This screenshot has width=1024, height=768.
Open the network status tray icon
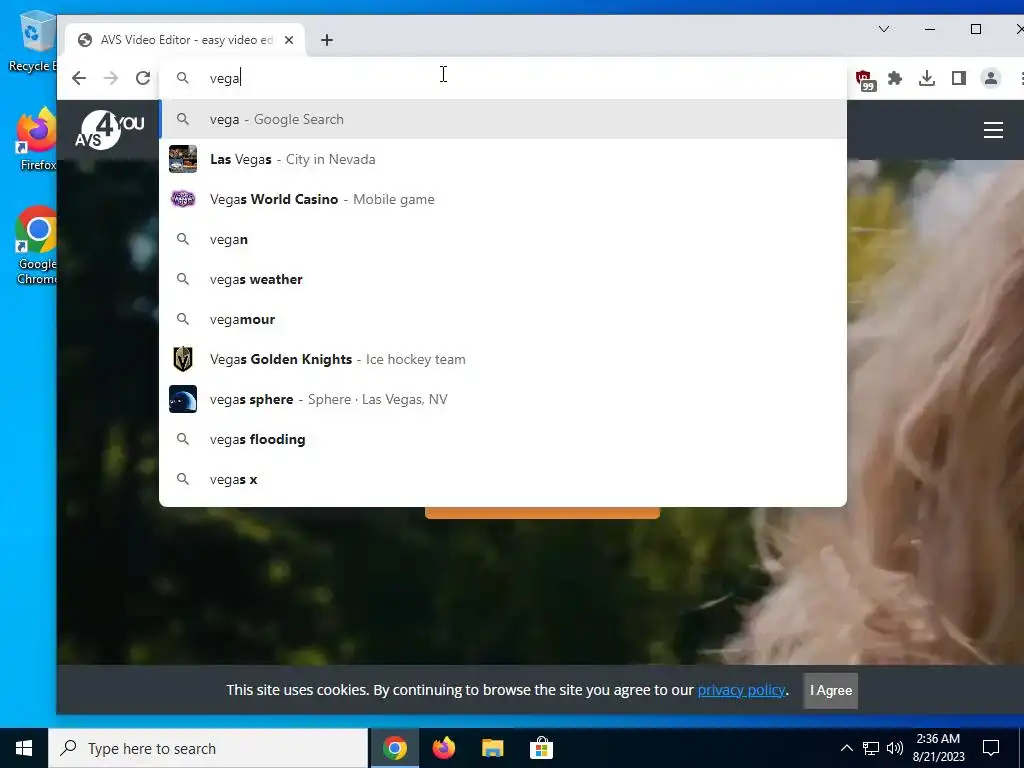[x=871, y=748]
